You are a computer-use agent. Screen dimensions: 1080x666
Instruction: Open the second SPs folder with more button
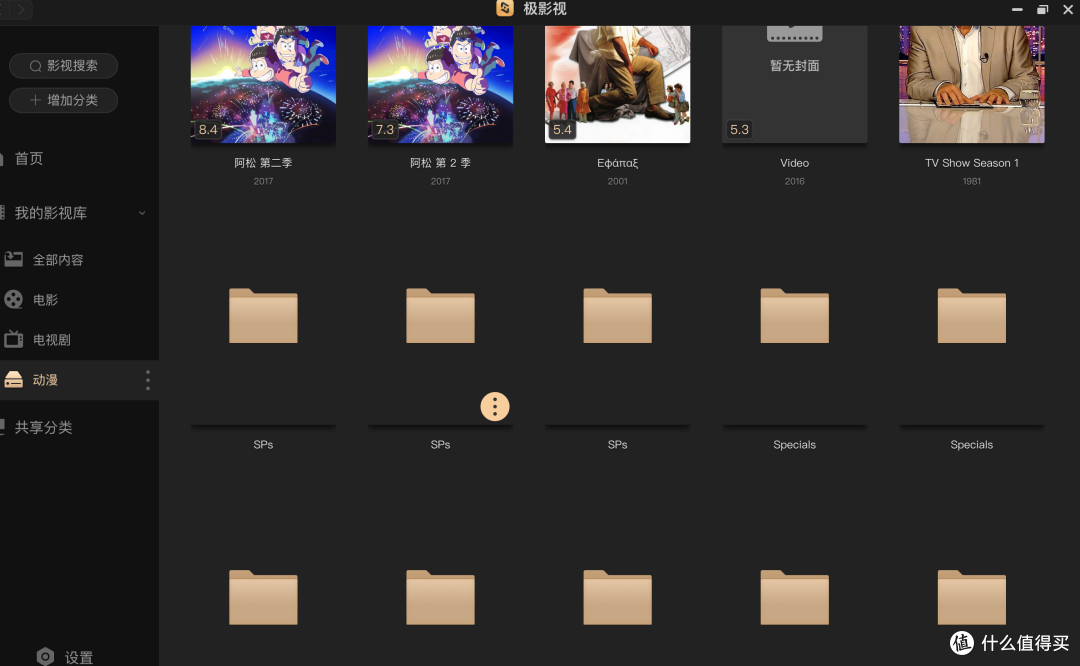(x=440, y=315)
